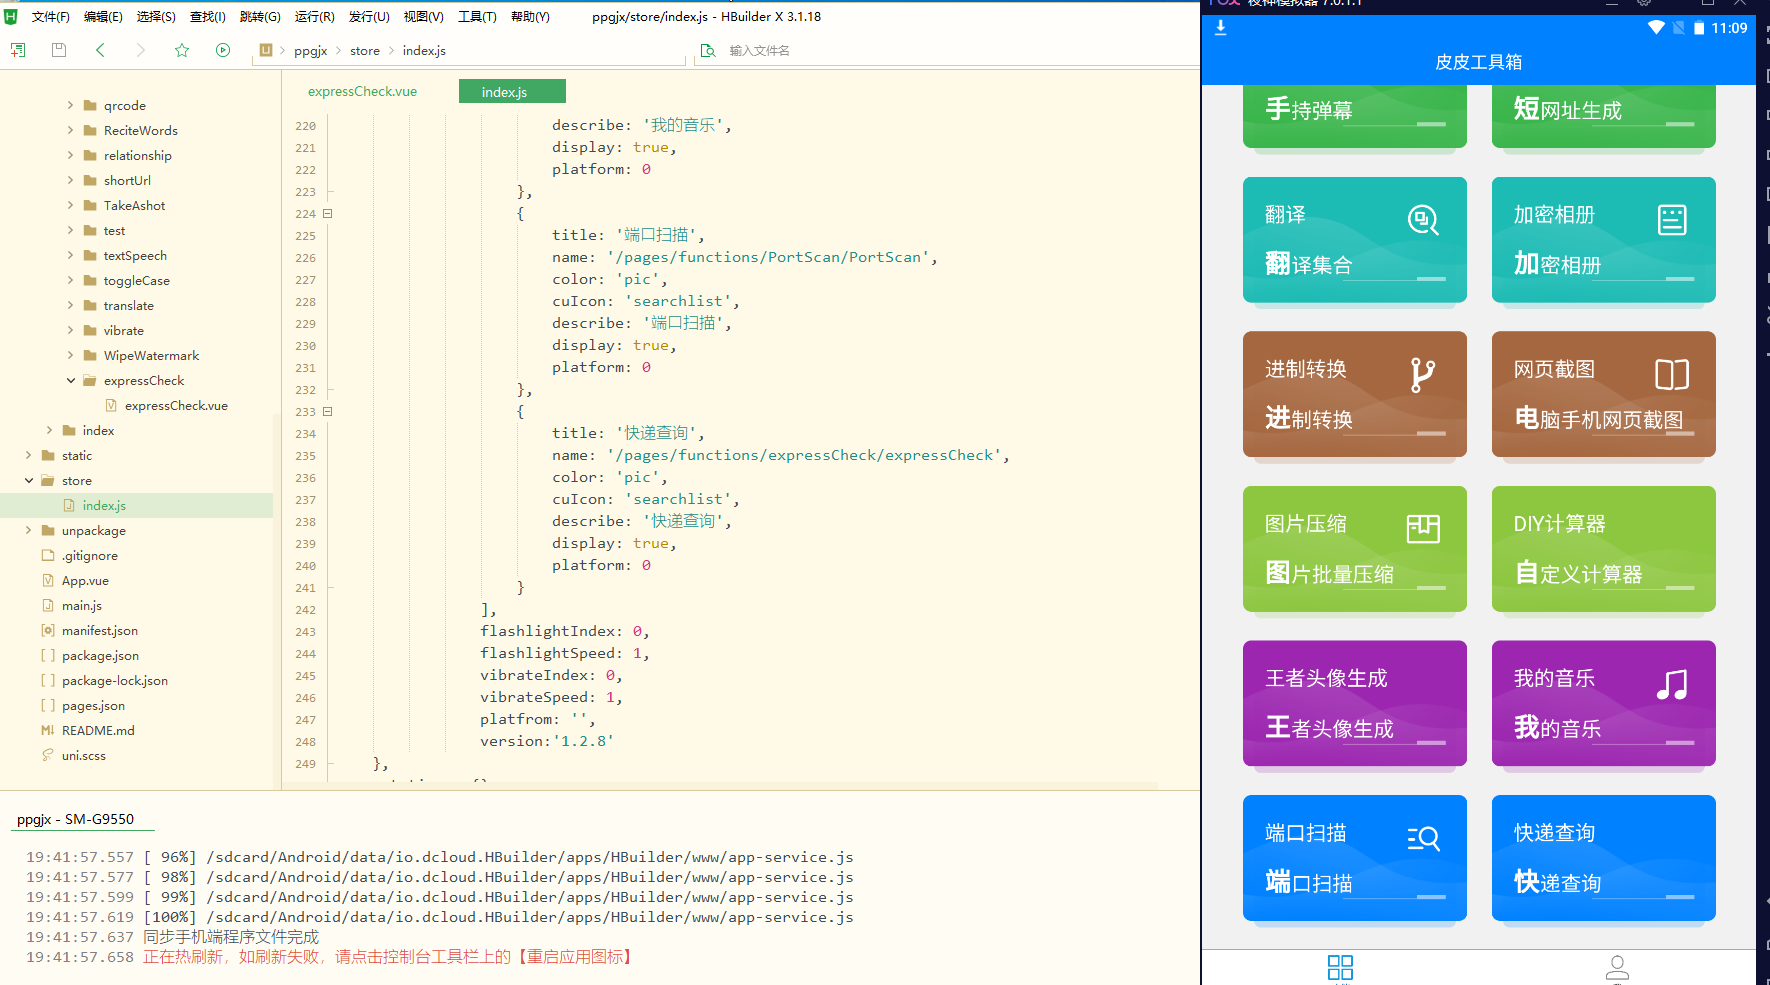Screen dimensions: 1770x985
Task: Expand the TakeAshot folder
Action: pyautogui.click(x=70, y=205)
